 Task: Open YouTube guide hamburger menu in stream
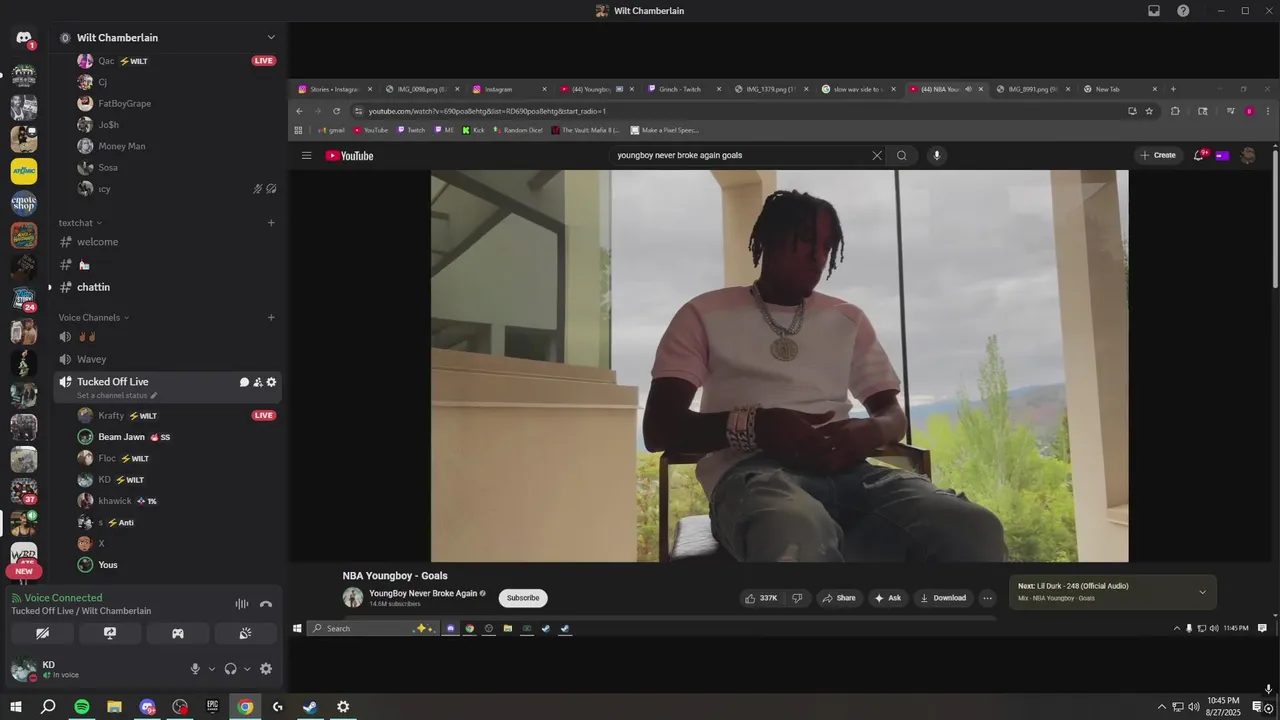pos(307,156)
